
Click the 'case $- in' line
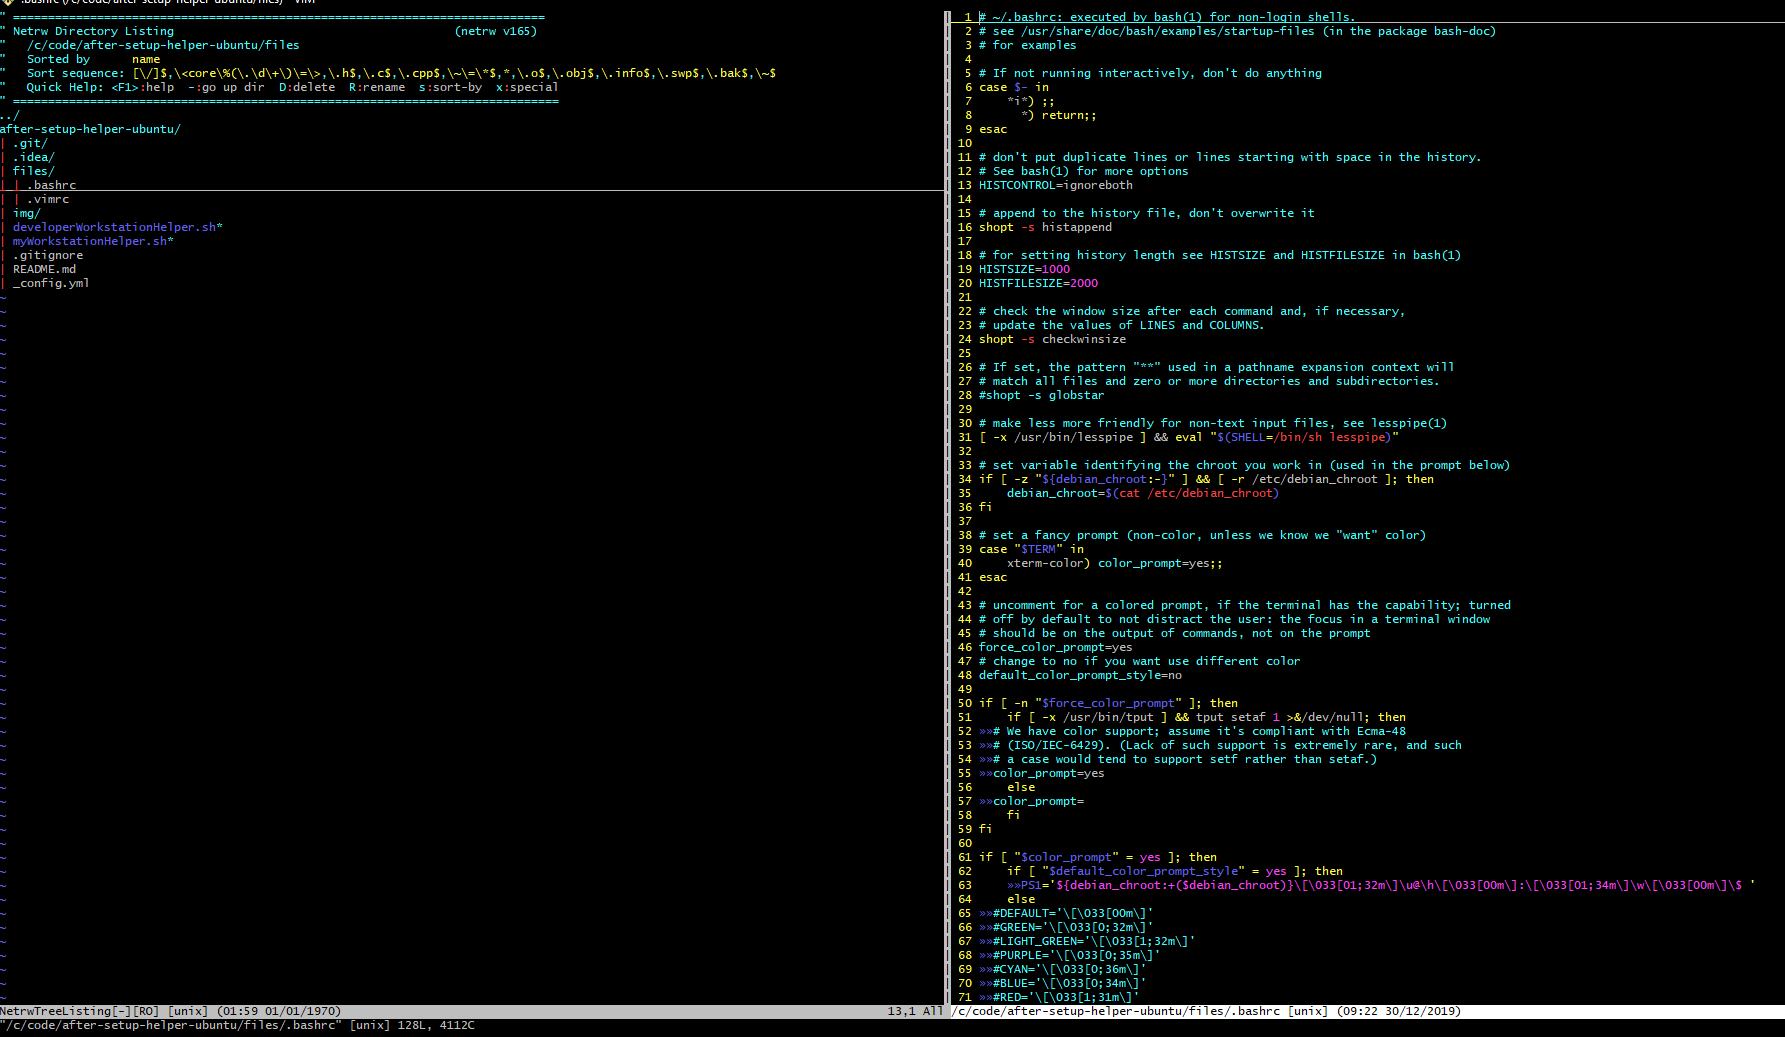pyautogui.click(x=1014, y=87)
